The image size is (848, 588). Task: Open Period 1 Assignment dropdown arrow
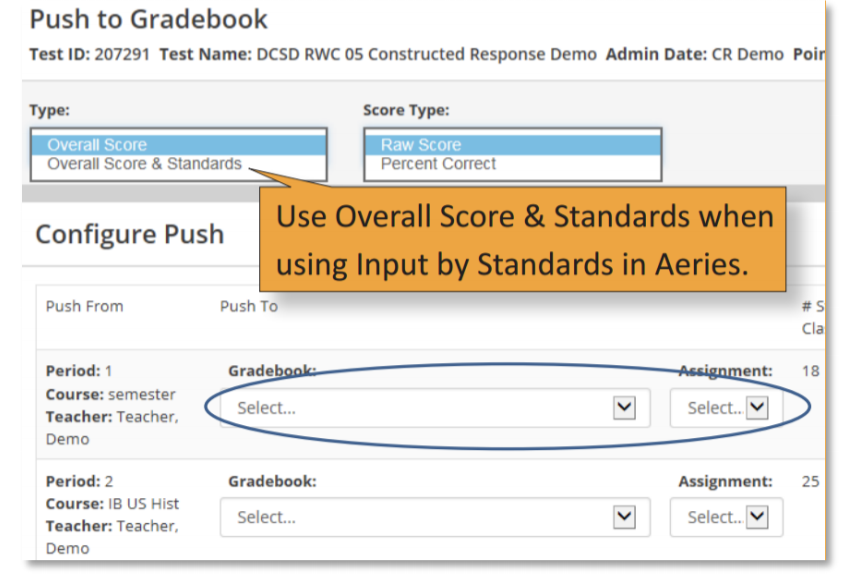757,407
